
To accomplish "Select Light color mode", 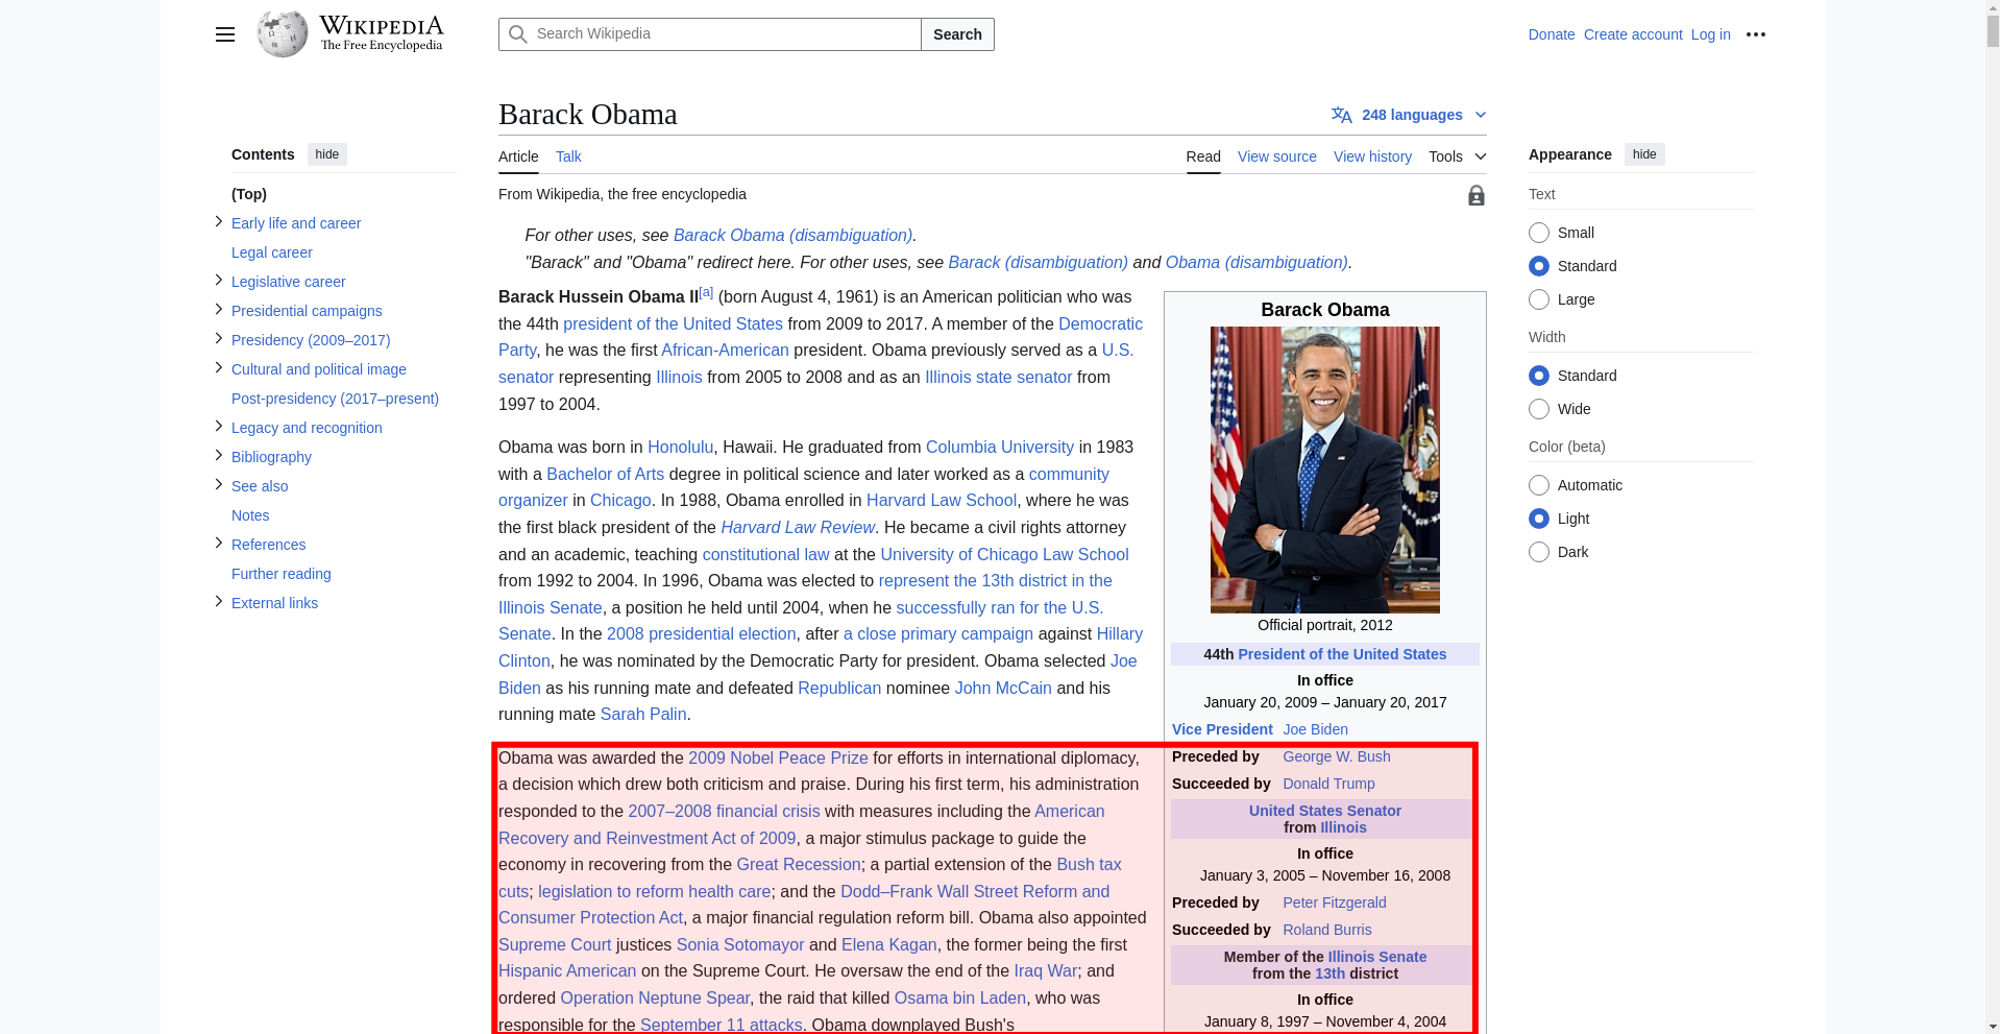I will pyautogui.click(x=1539, y=519).
